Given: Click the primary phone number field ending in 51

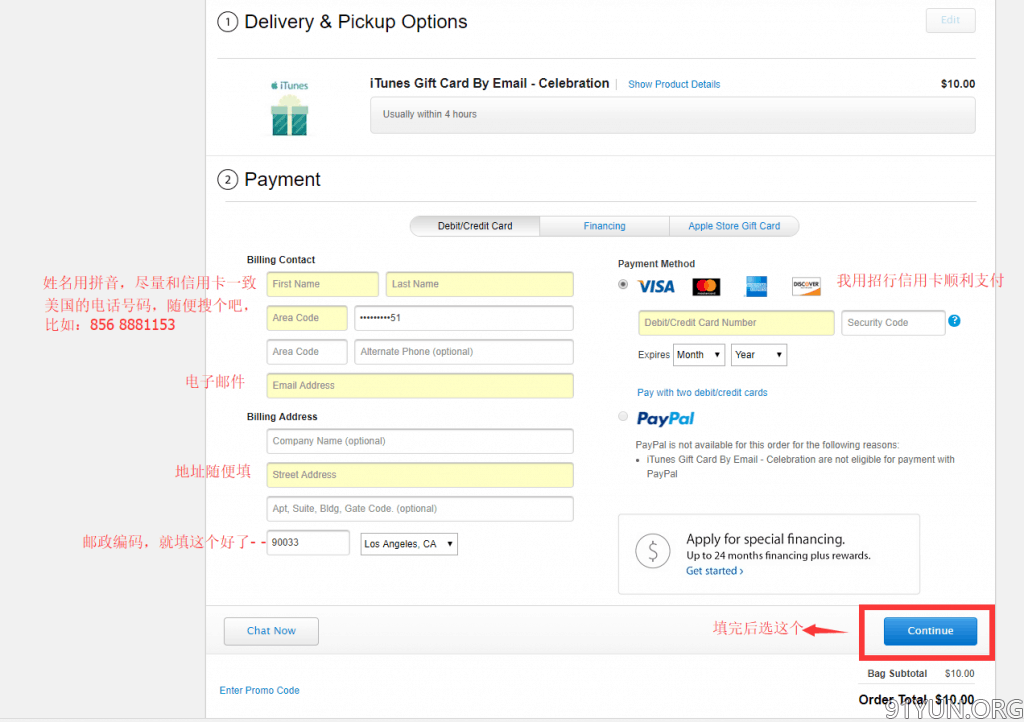Looking at the screenshot, I should 464,318.
